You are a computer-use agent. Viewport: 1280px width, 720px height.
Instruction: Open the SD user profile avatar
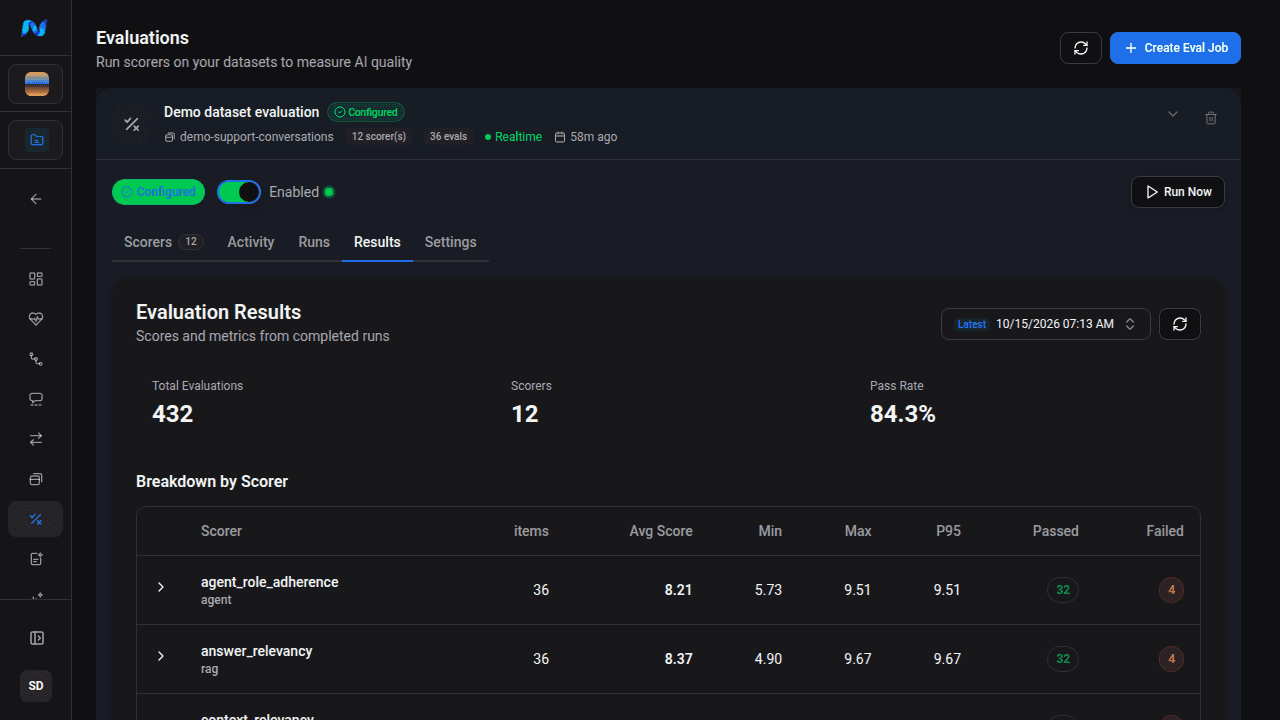pyautogui.click(x=36, y=686)
